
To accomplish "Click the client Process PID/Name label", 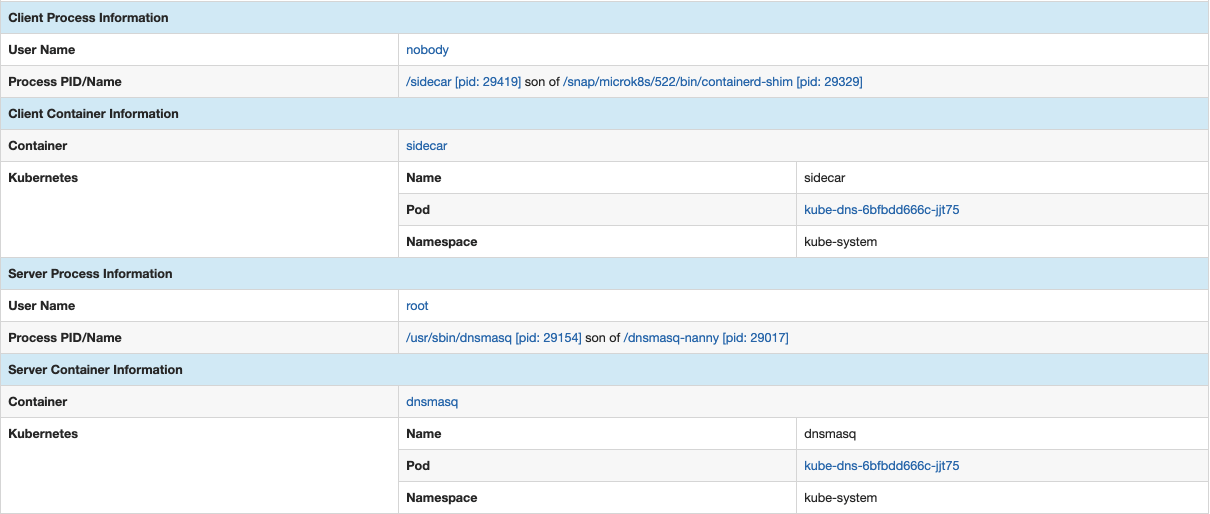I will (x=65, y=81).
